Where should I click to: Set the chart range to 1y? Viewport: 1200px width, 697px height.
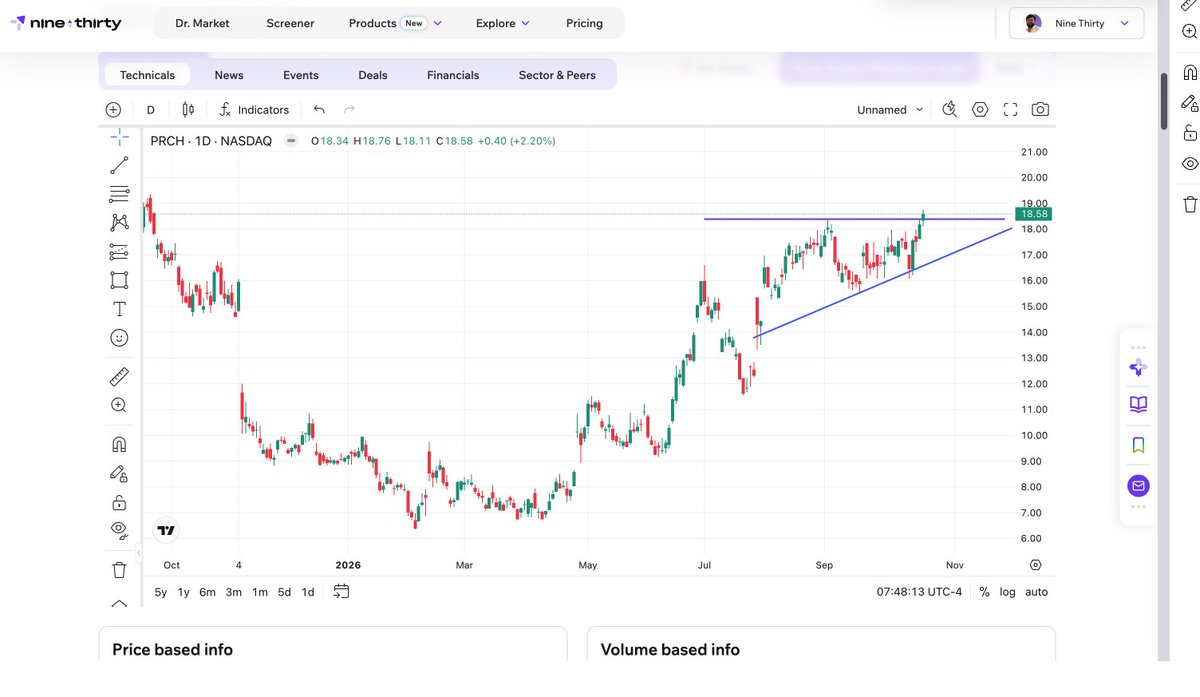[184, 592]
